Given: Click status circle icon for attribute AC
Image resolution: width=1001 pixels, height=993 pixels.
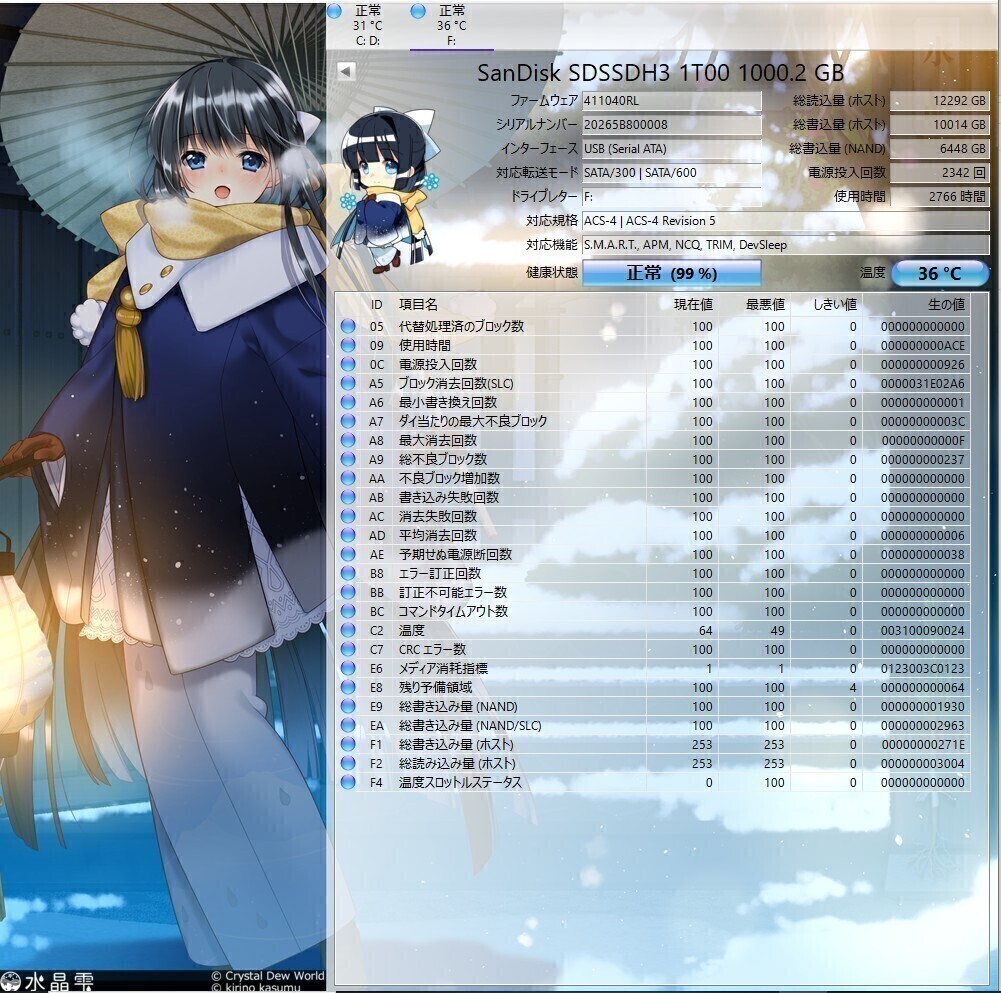Looking at the screenshot, I should click(348, 516).
